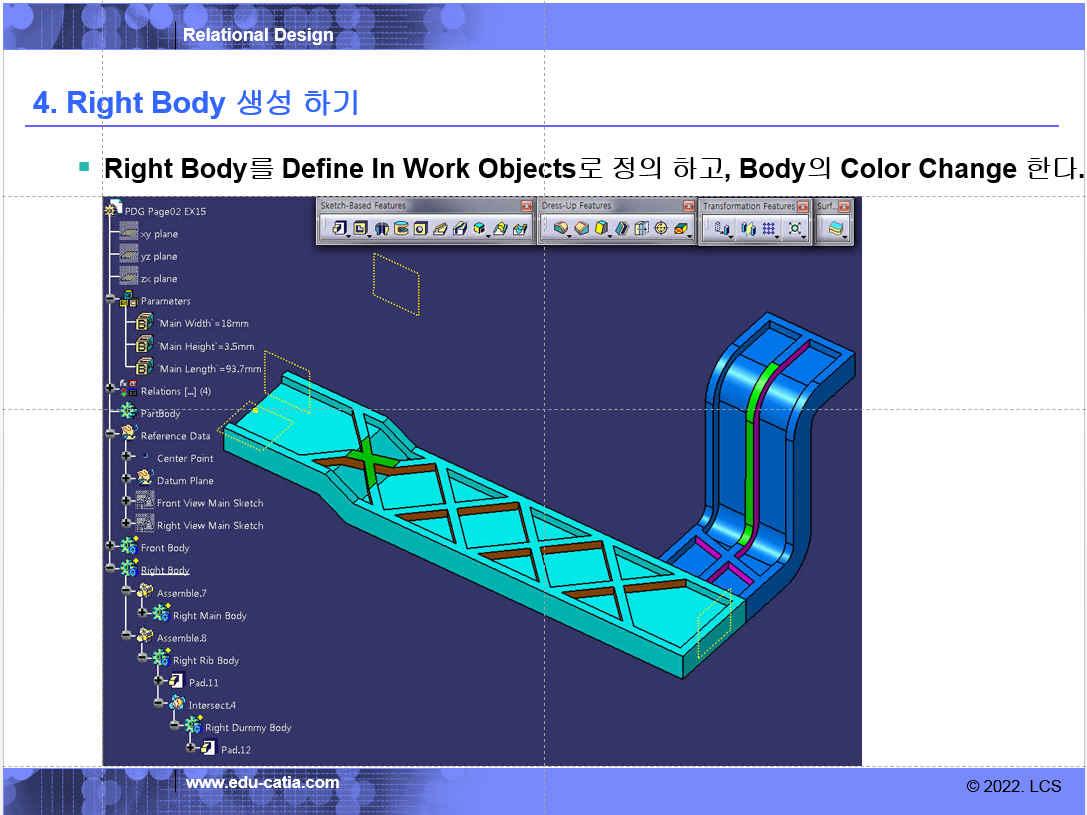Select Right Body in specification tree
This screenshot has width=1087, height=815.
coord(165,571)
